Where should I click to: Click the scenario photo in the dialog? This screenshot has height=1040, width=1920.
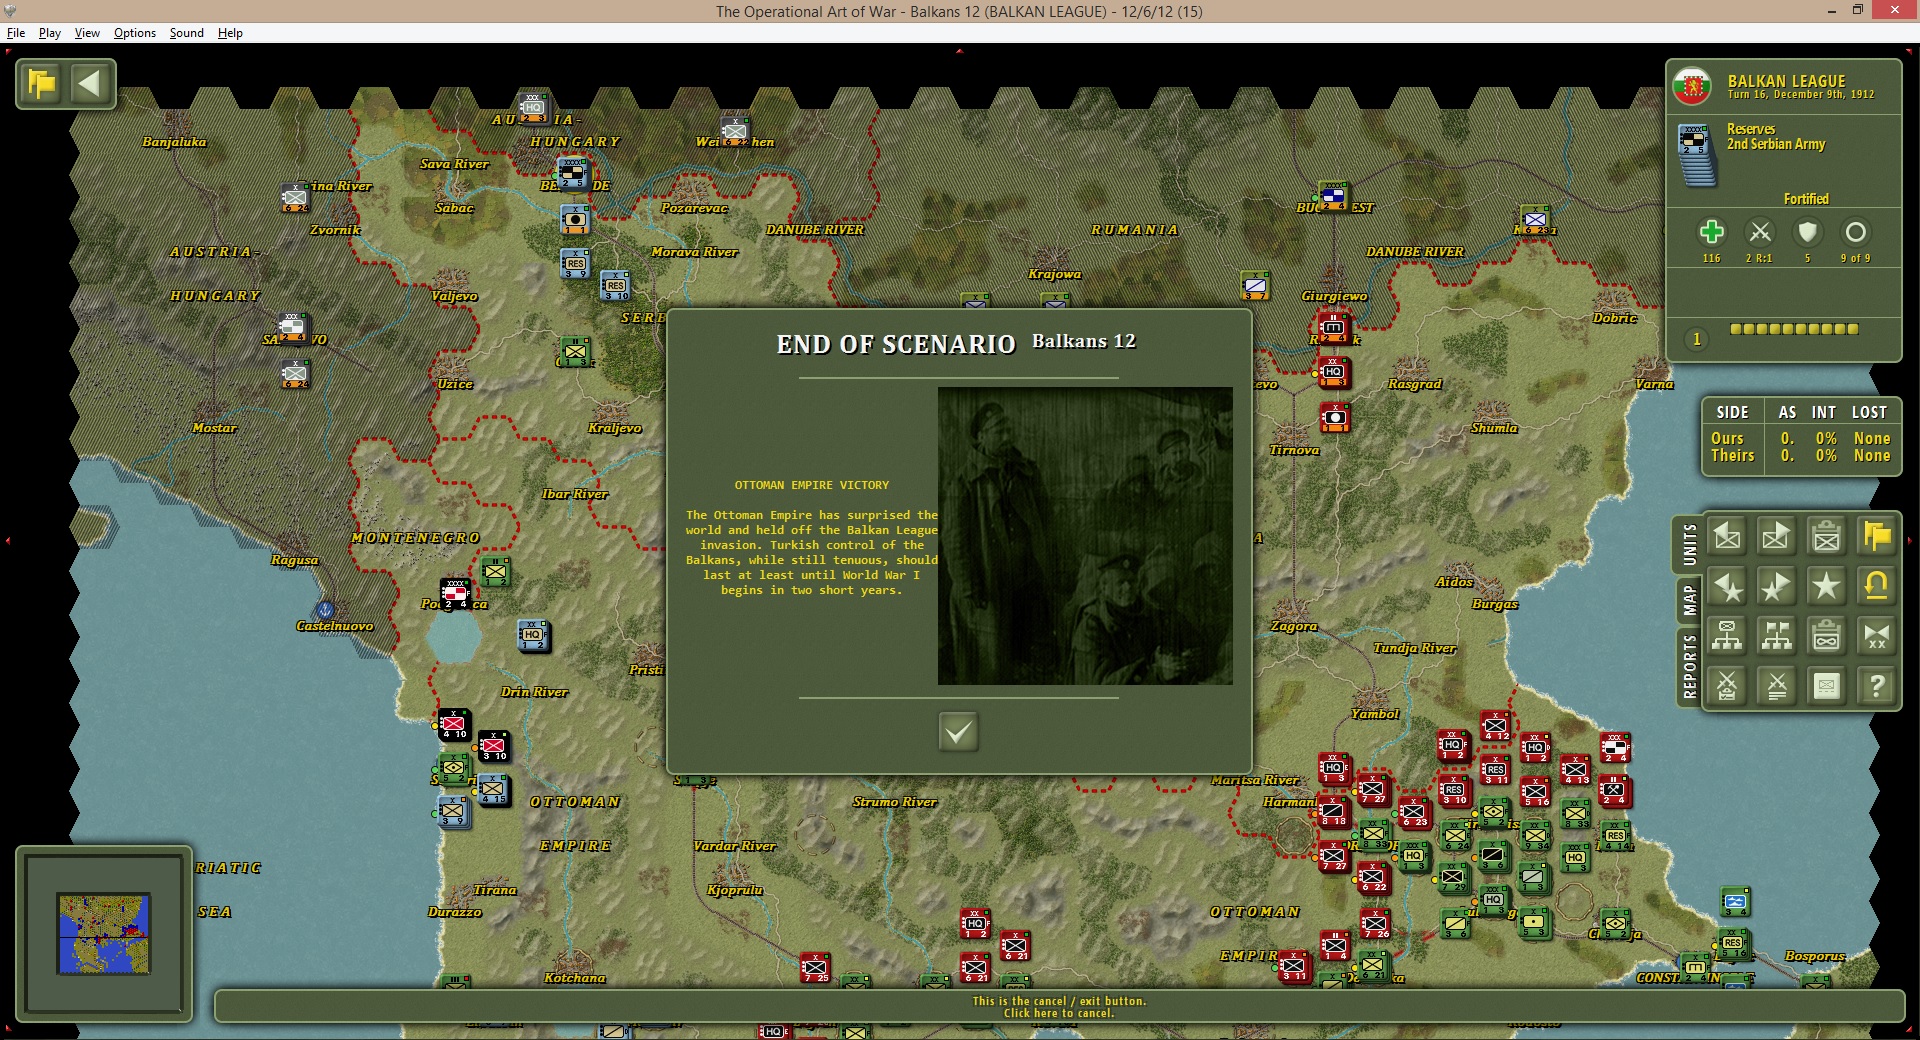(x=1085, y=536)
